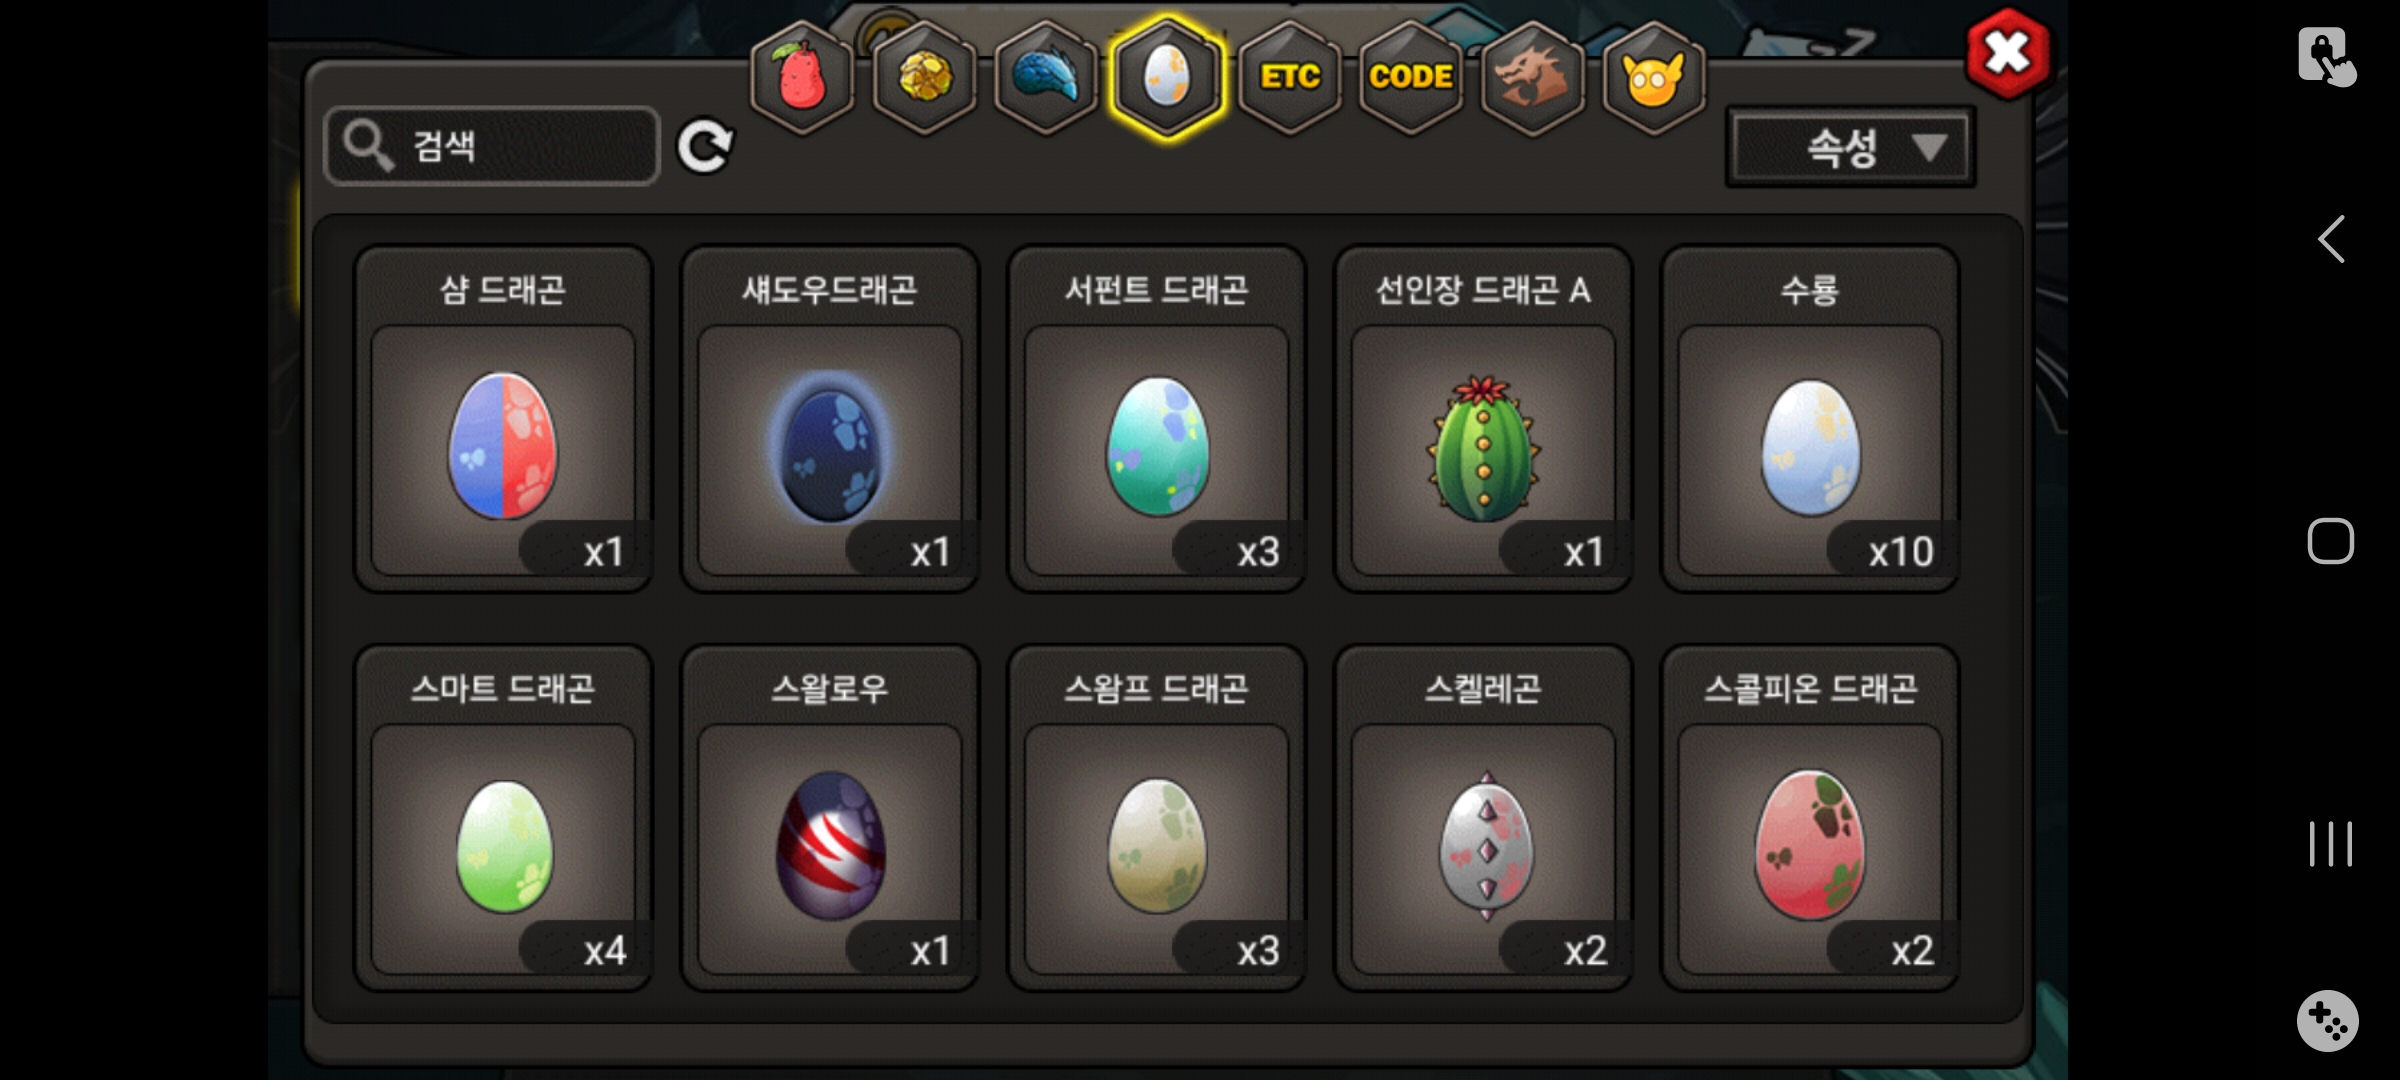Open the red fruit food category tab
The width and height of the screenshot is (2400, 1080).
tap(803, 78)
